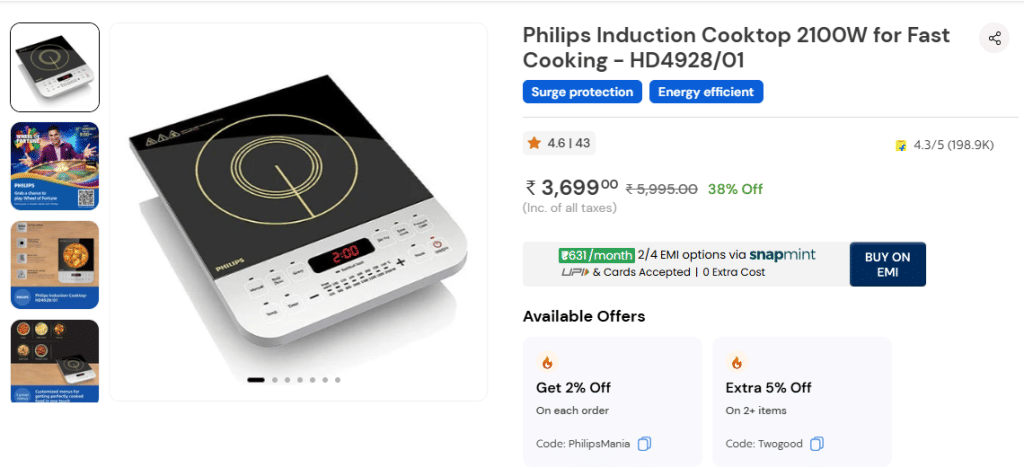View the third product thumbnail

pyautogui.click(x=55, y=264)
